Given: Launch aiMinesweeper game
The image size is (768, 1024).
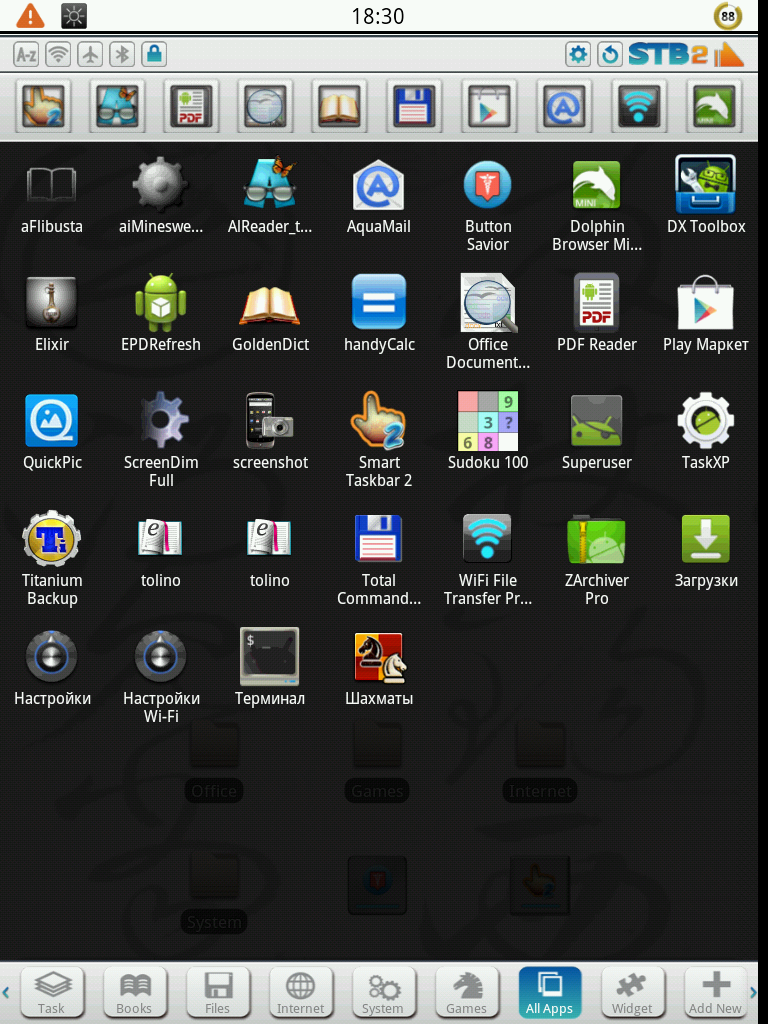Looking at the screenshot, I should [x=161, y=196].
